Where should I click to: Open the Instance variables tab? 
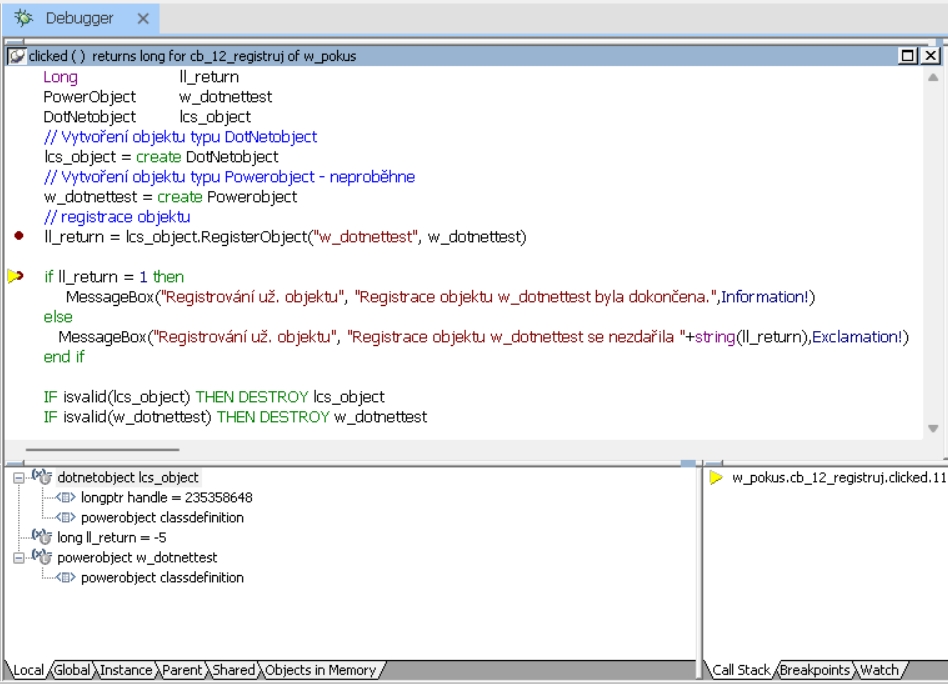(126, 670)
